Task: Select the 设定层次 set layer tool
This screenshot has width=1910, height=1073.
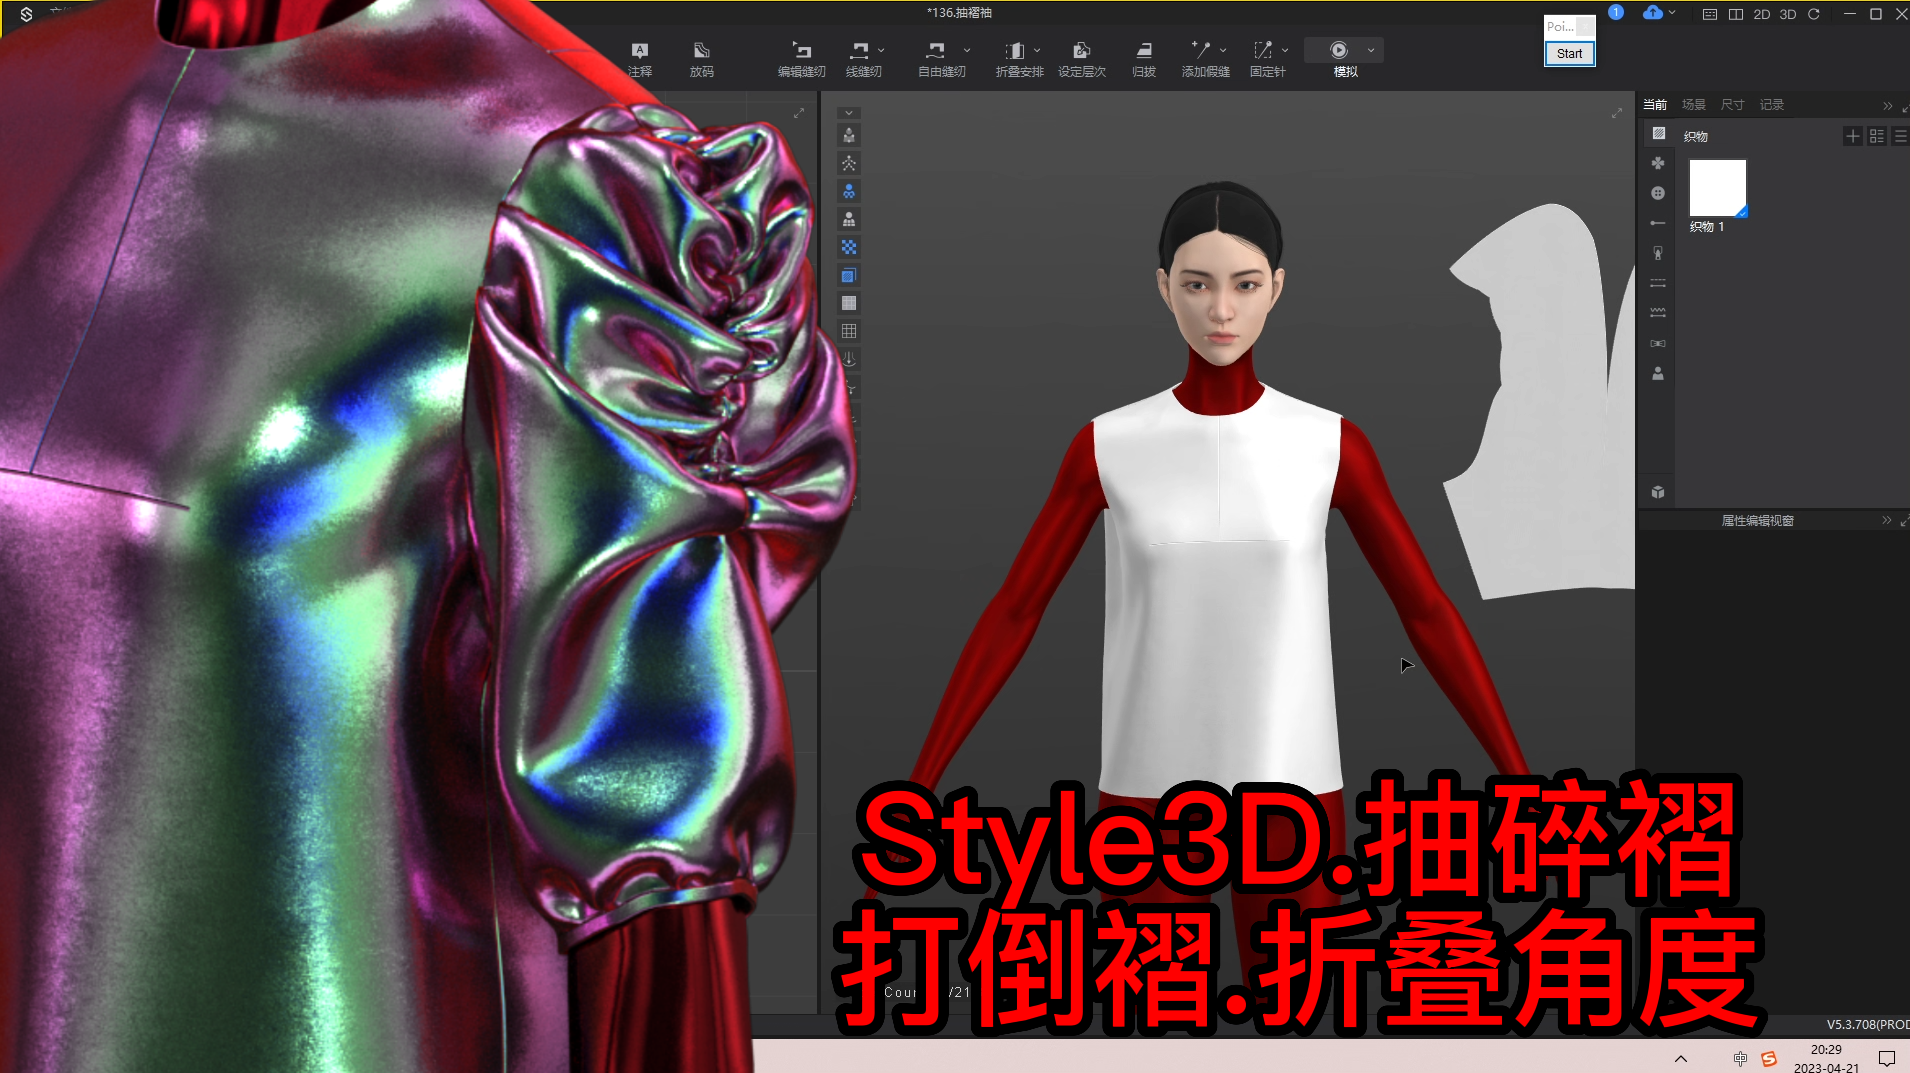Action: point(1082,59)
